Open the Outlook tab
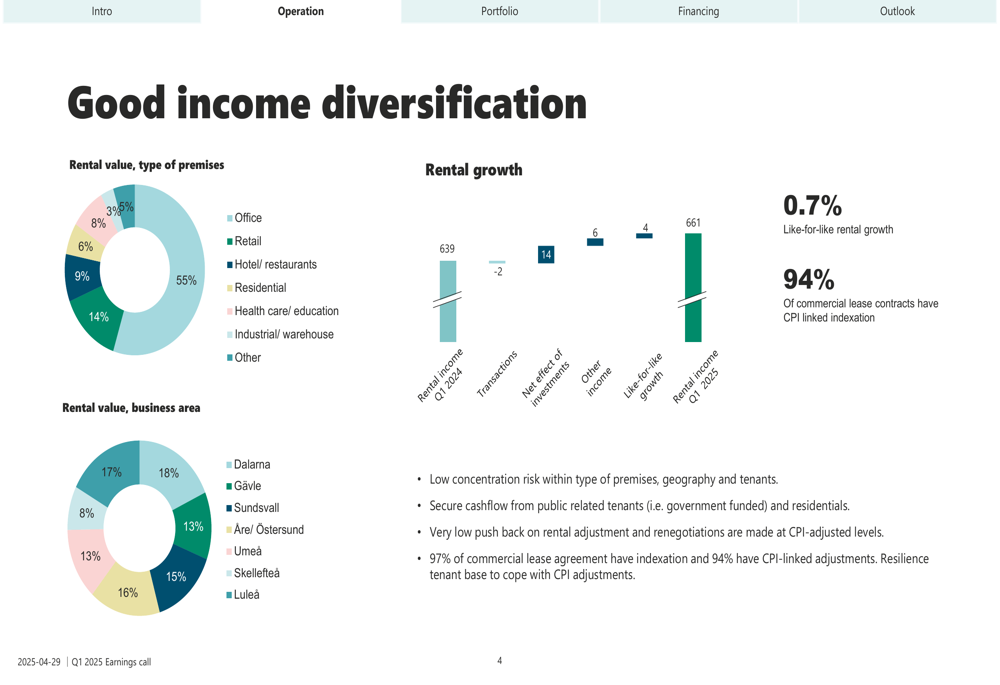This screenshot has width=1000, height=685. [897, 11]
